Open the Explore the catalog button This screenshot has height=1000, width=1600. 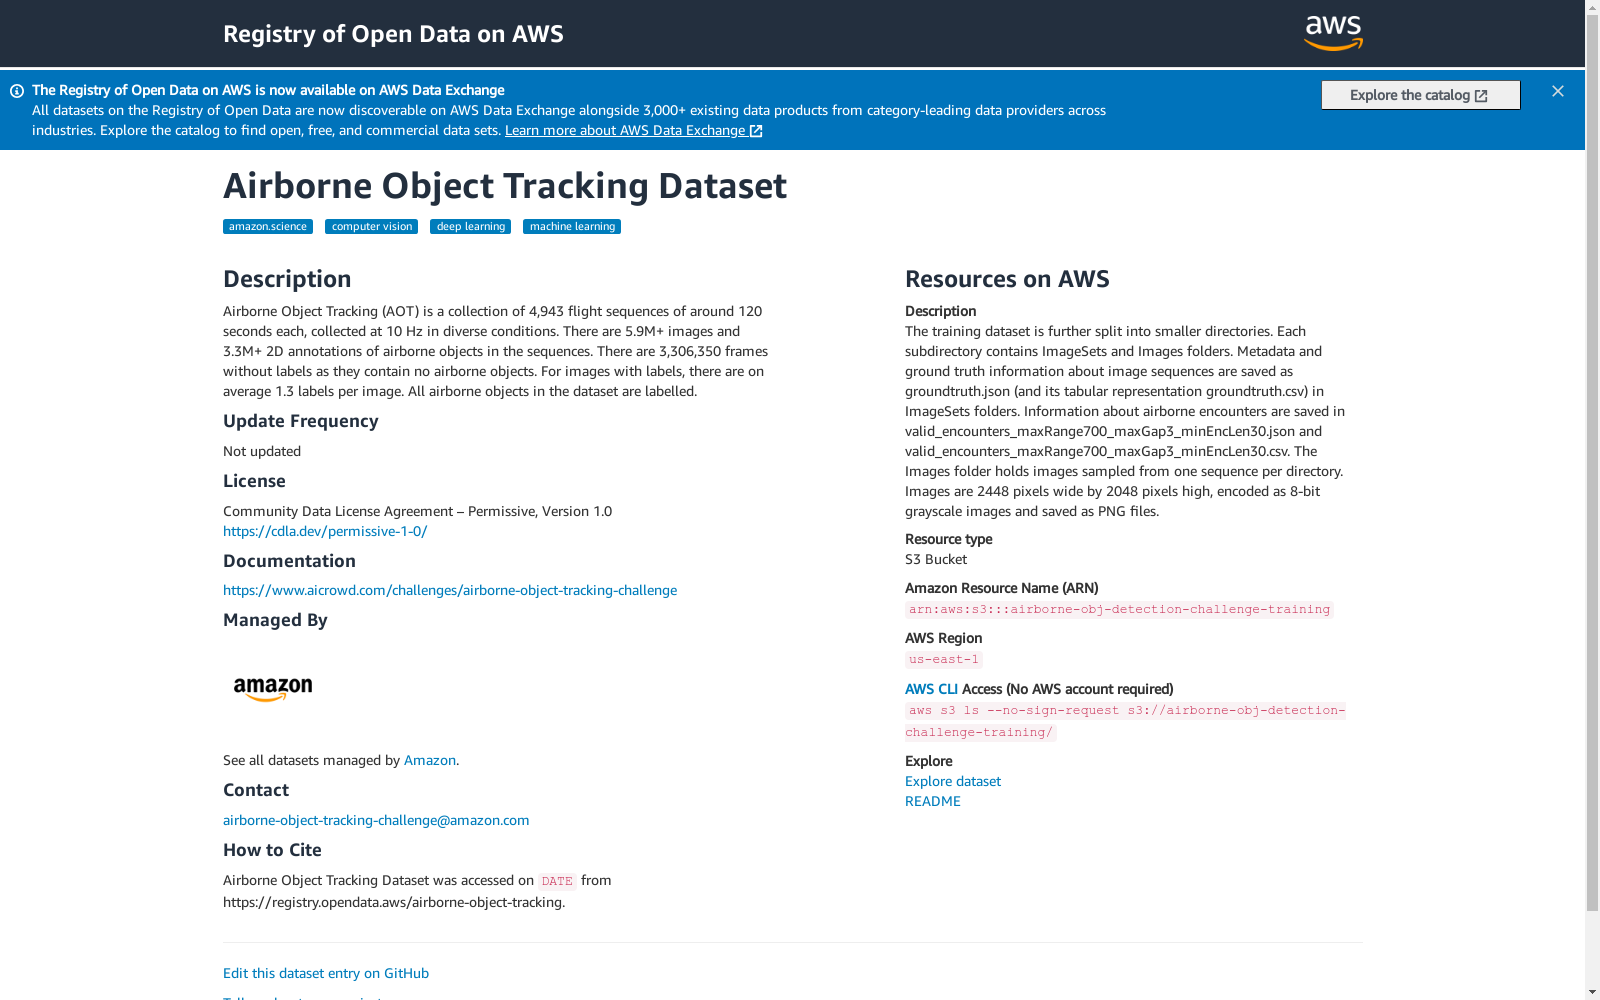(1420, 95)
